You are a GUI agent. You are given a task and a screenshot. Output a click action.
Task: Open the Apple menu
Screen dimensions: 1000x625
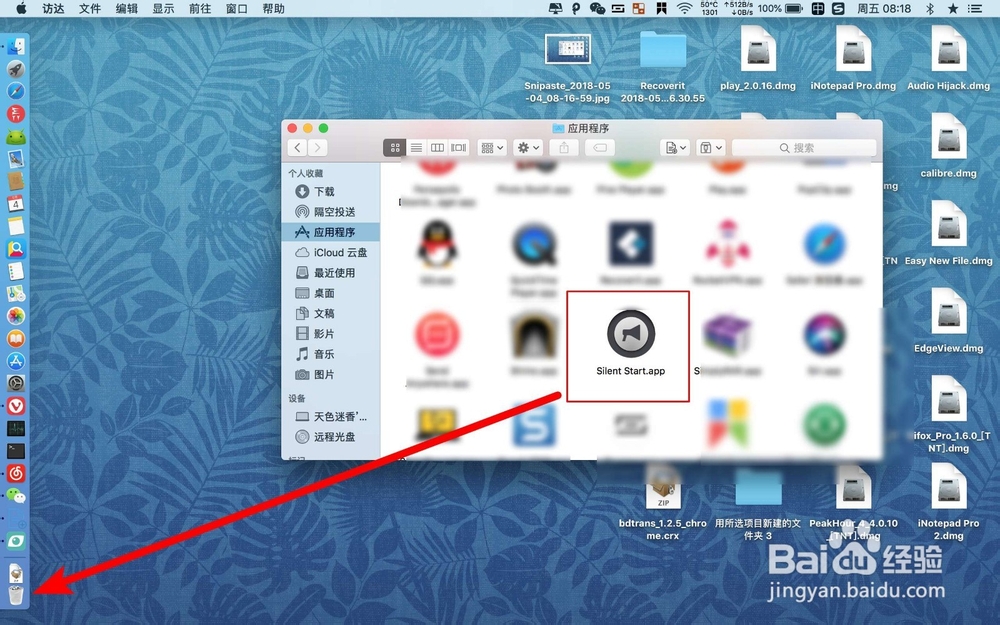tap(21, 8)
